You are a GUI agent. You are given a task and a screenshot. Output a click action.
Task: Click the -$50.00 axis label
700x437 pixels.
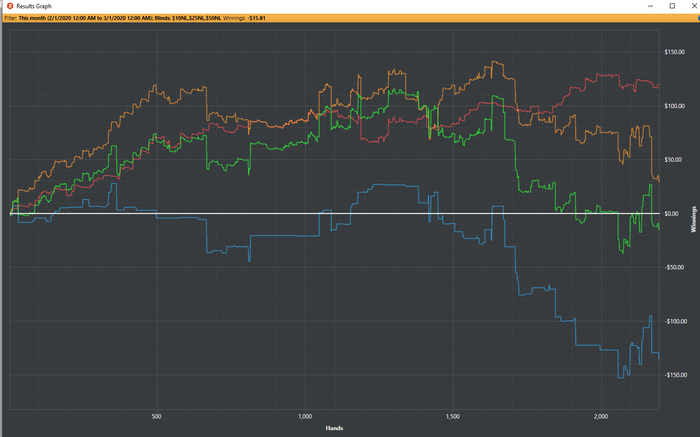[x=674, y=267]
